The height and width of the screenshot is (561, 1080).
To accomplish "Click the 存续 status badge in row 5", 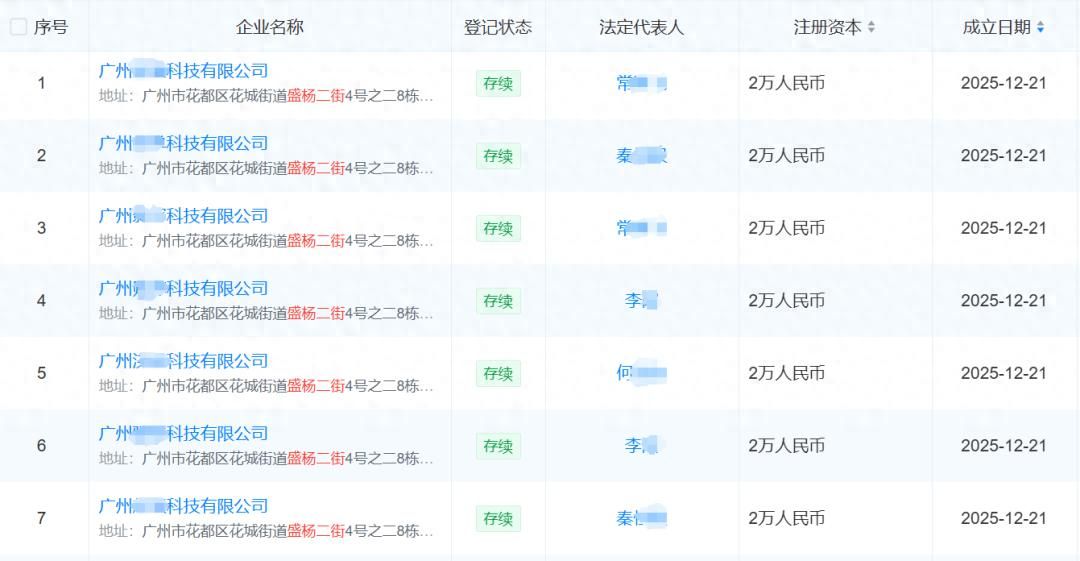I will pos(498,374).
